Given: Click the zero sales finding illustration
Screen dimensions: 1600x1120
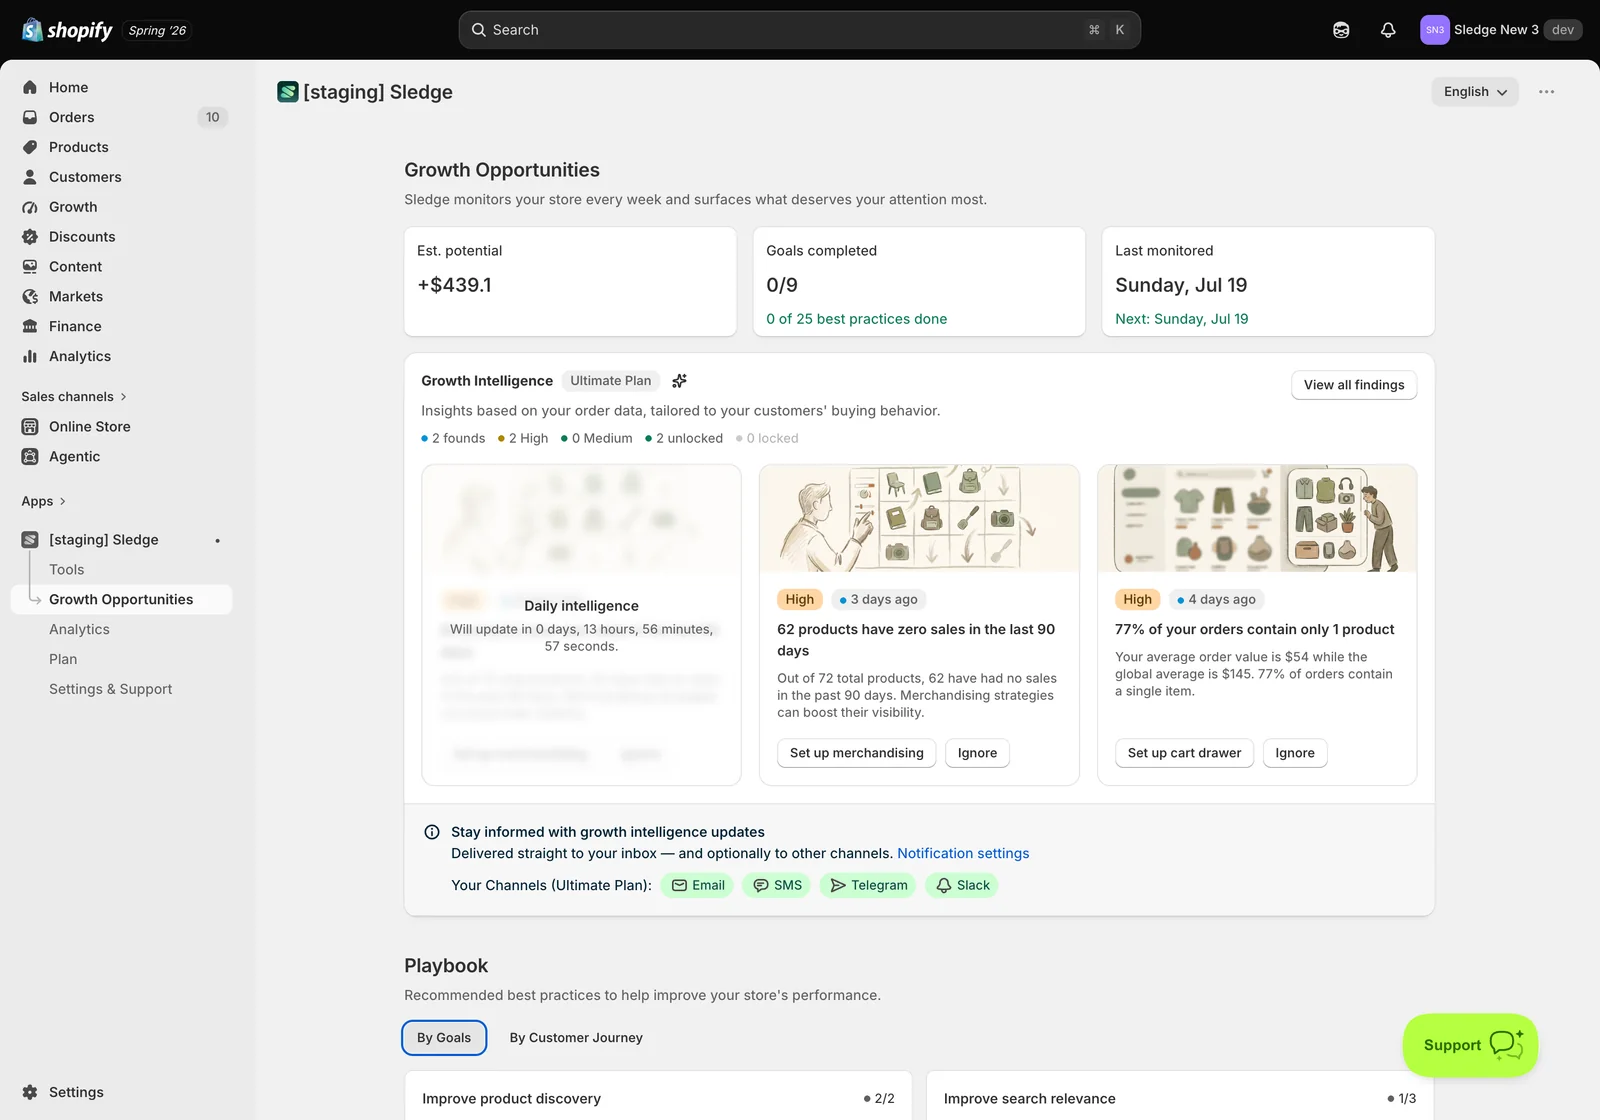Looking at the screenshot, I should [919, 518].
